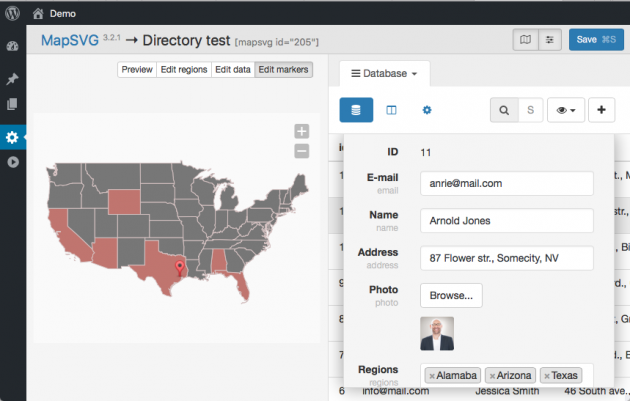Click Browse to choose a photo
The width and height of the screenshot is (630, 401).
tap(451, 295)
